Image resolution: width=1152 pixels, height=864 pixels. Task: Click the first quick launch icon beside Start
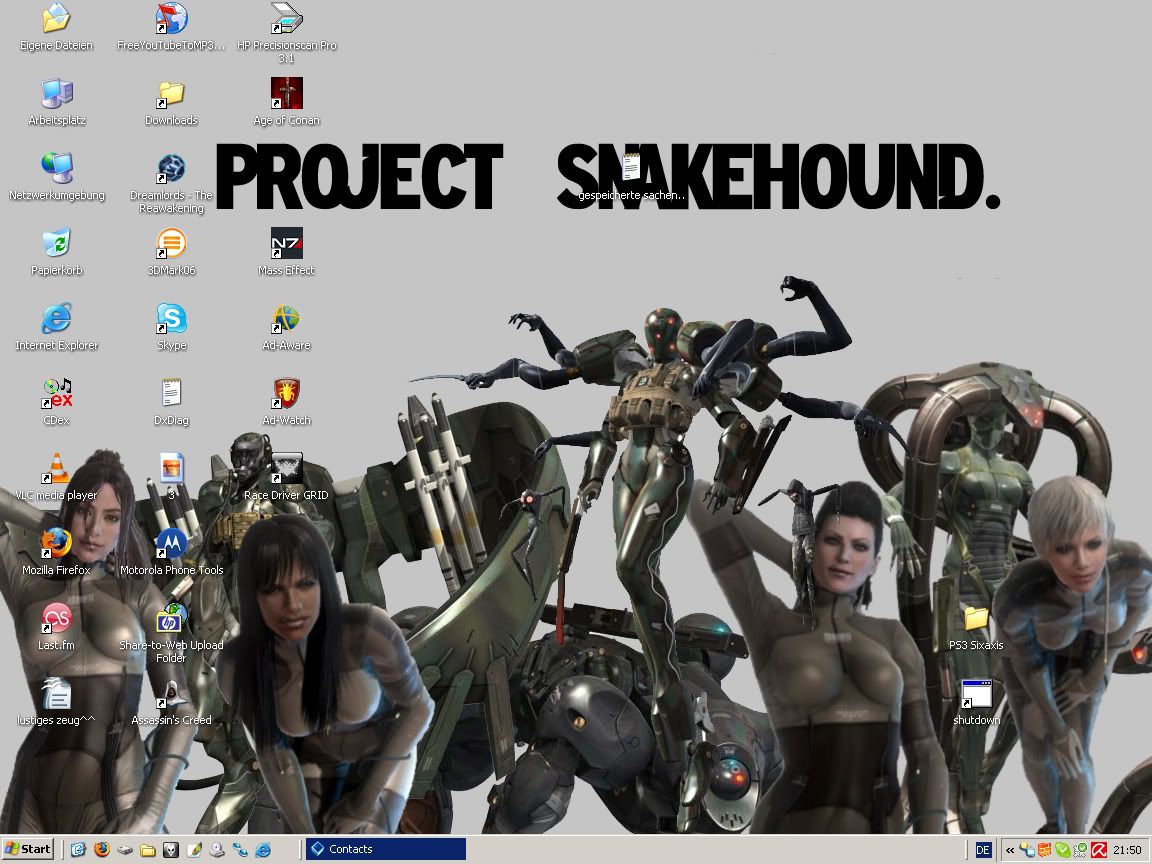coord(78,849)
